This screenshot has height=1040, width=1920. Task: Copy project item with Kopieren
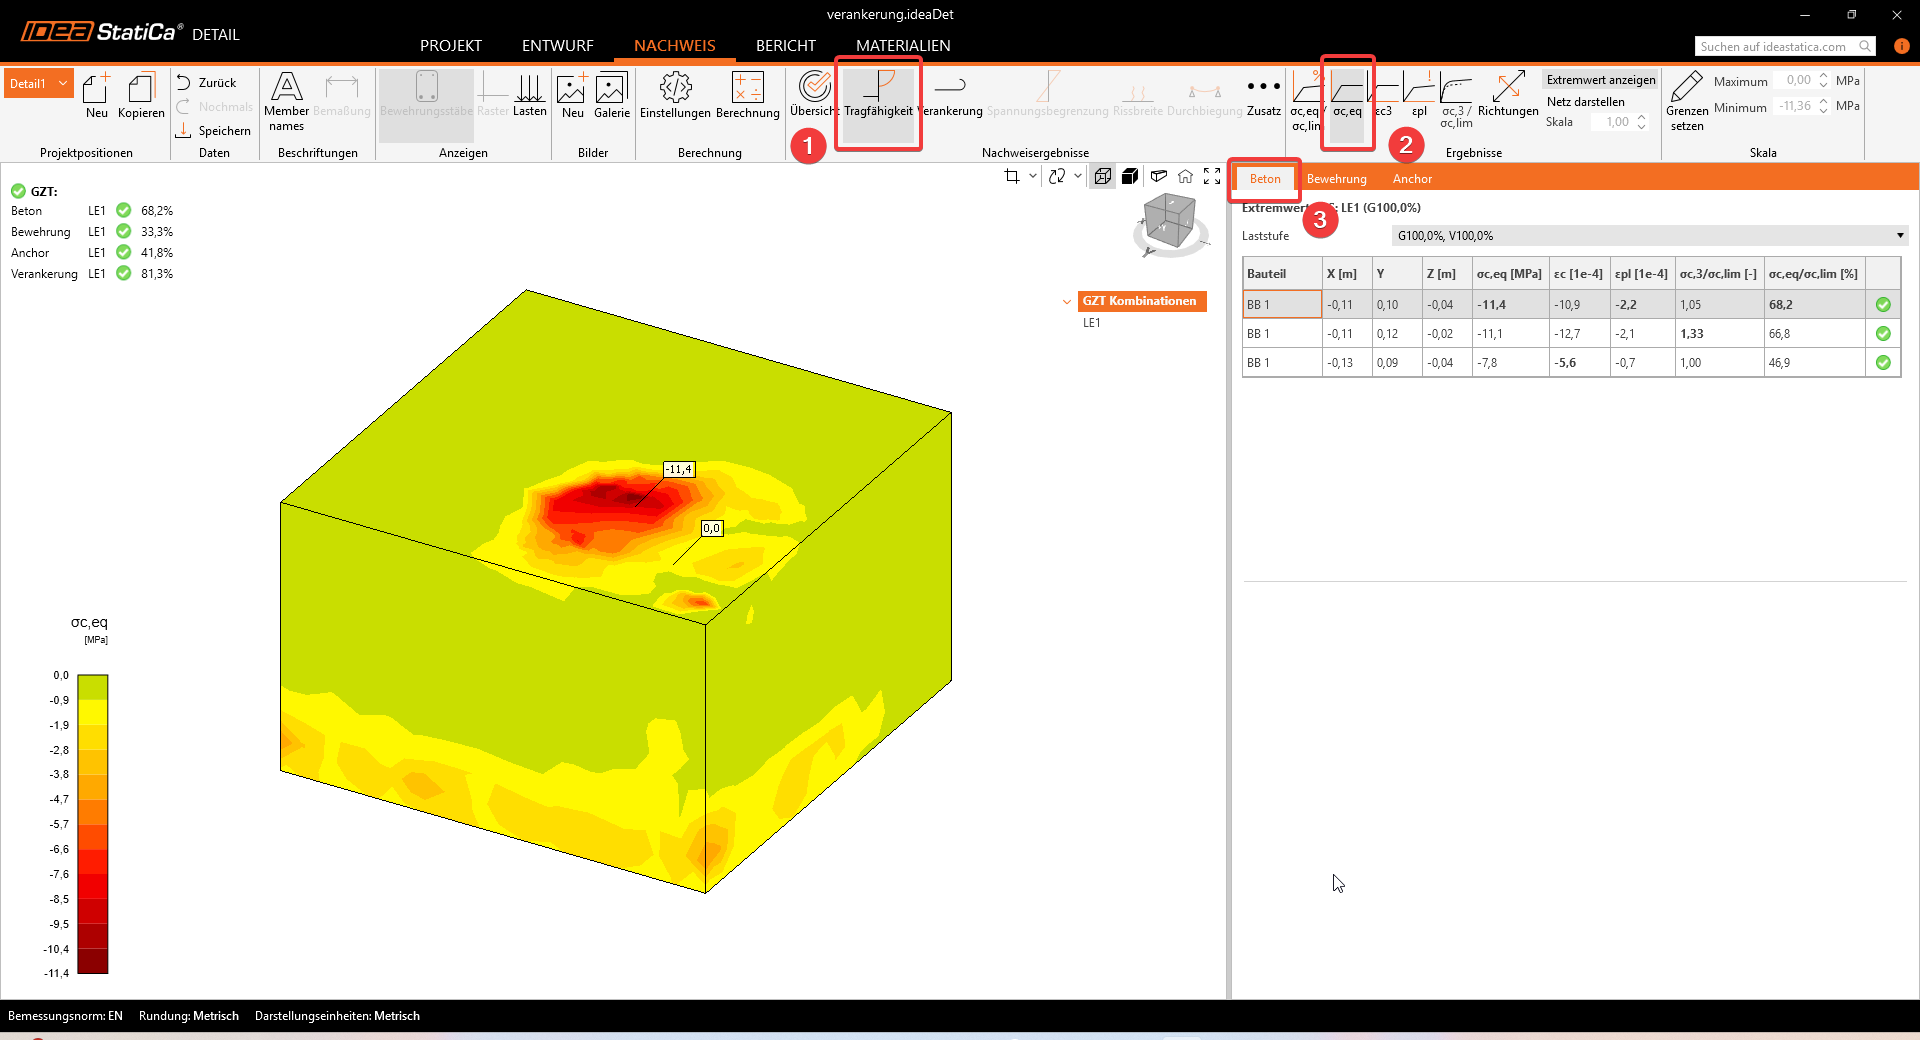tap(141, 96)
